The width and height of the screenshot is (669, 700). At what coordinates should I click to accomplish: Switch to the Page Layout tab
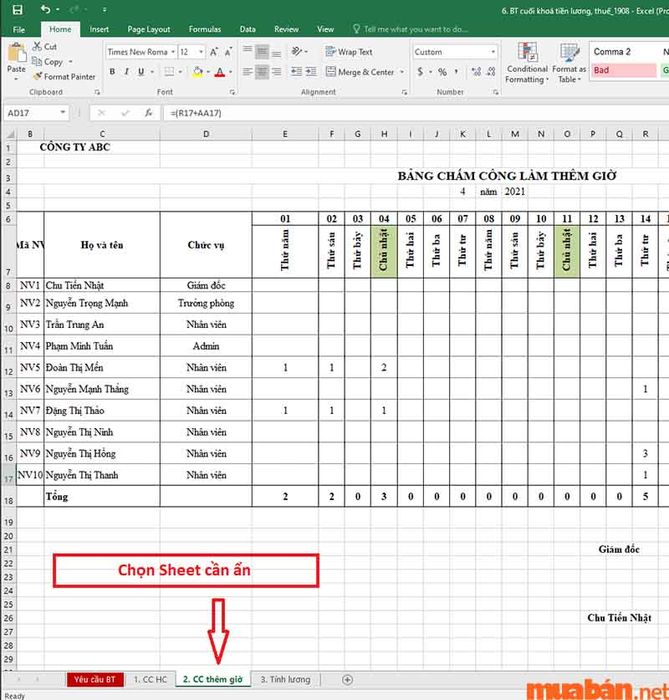point(149,29)
